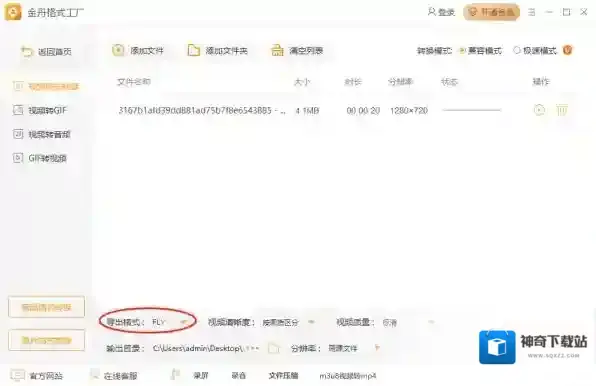Image resolution: width=596 pixels, height=386 pixels.
Task: Open the 视频质量 dropdown
Action: point(408,323)
